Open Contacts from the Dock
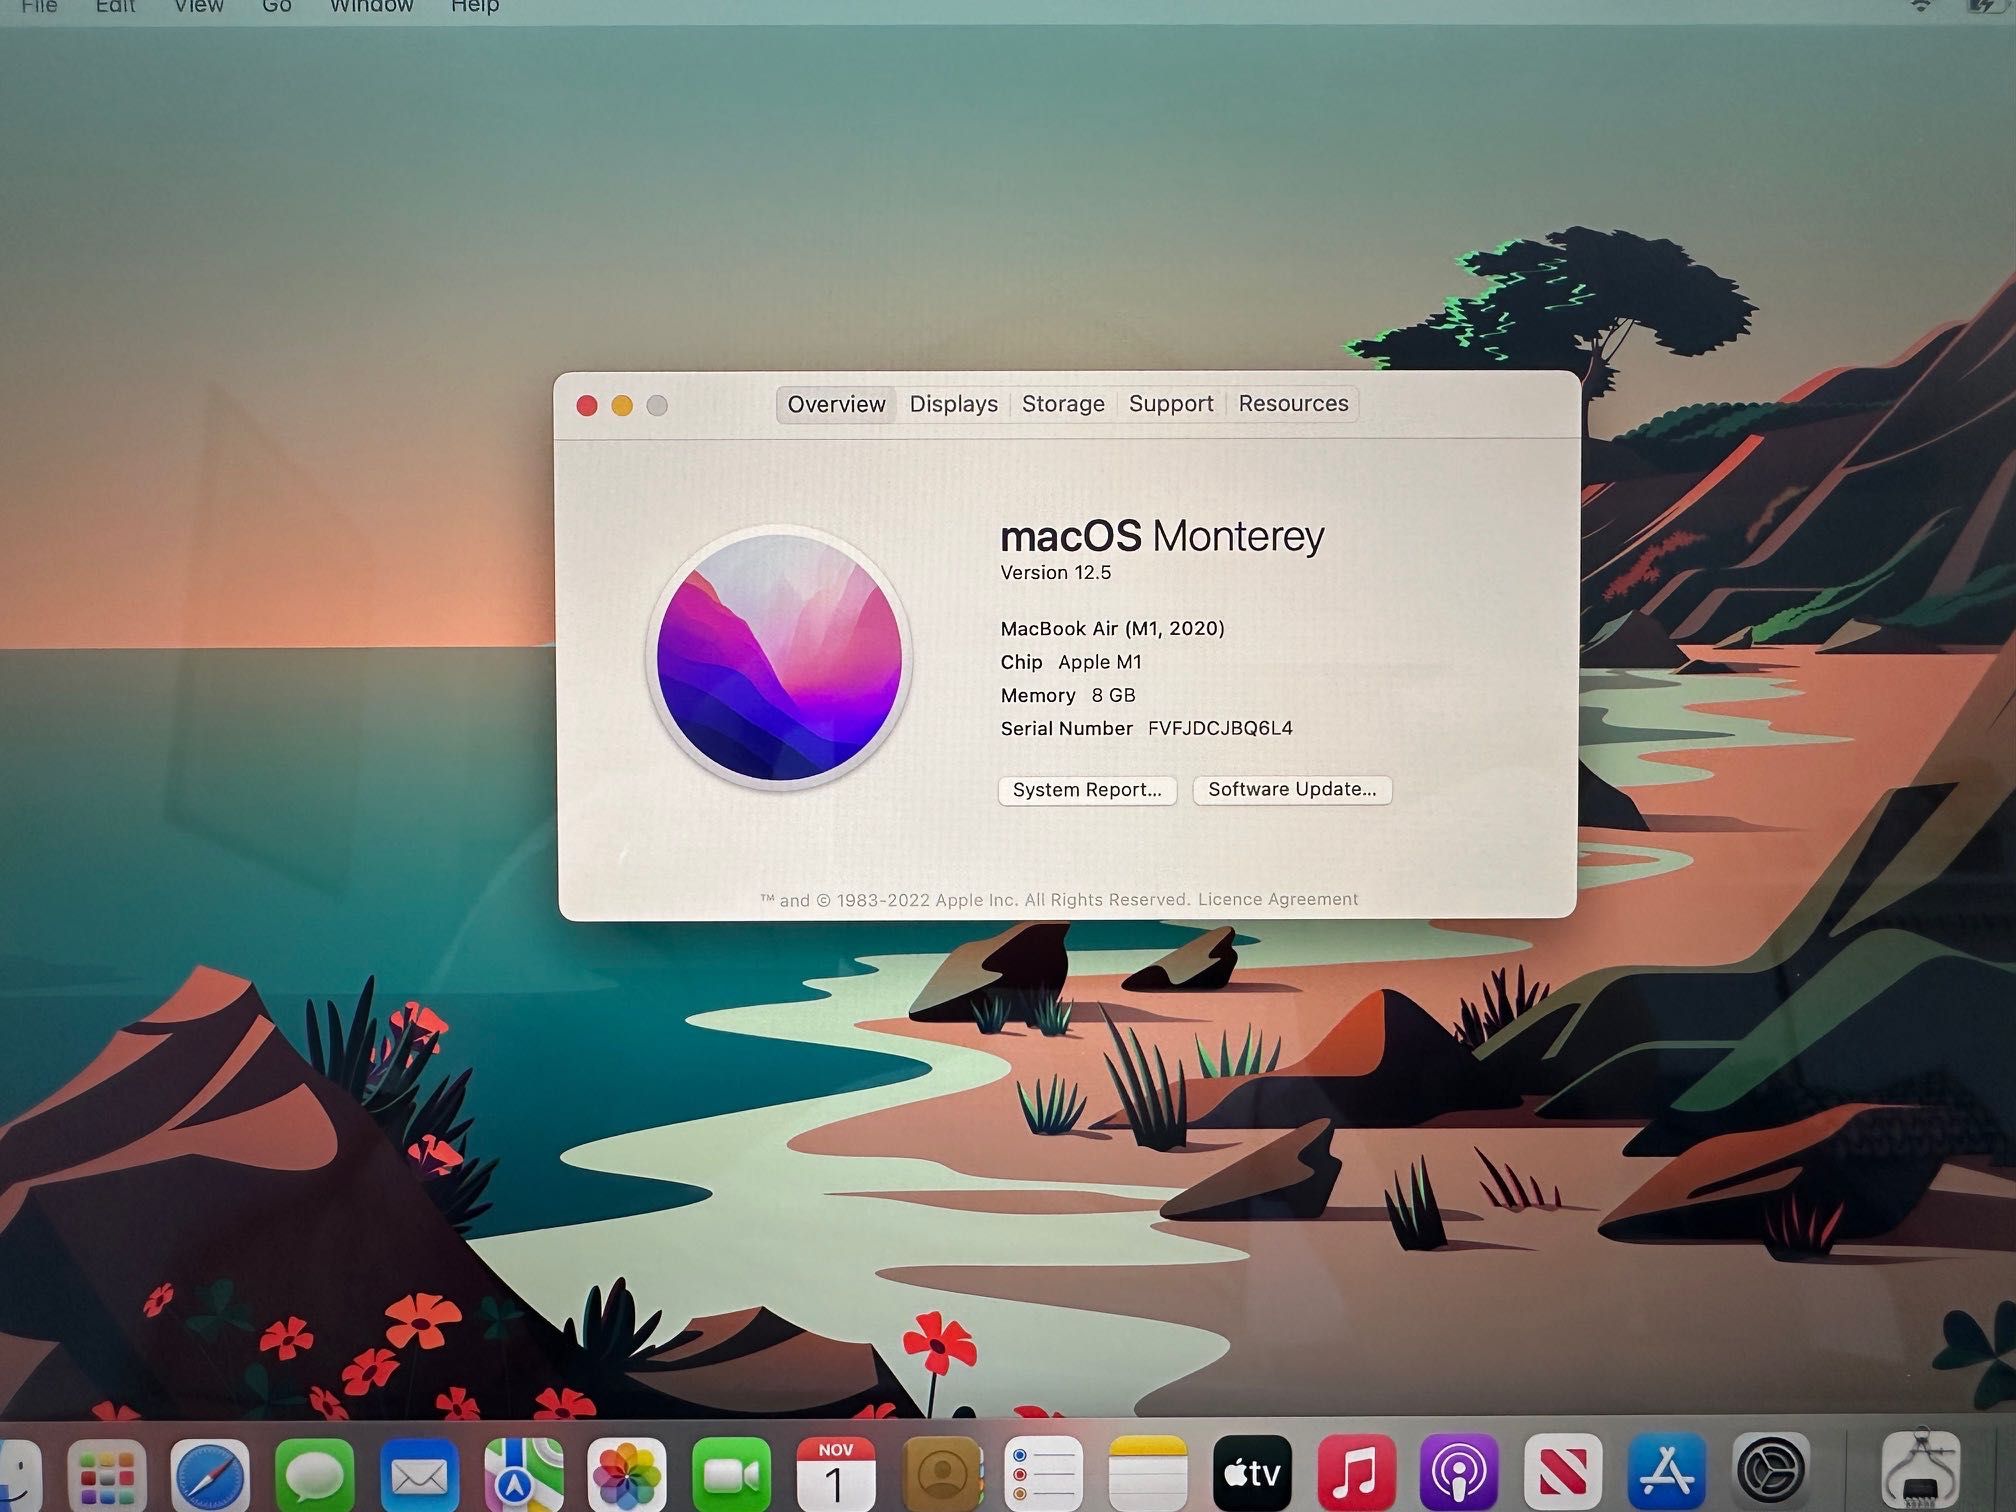This screenshot has height=1512, width=2016. pos(941,1475)
